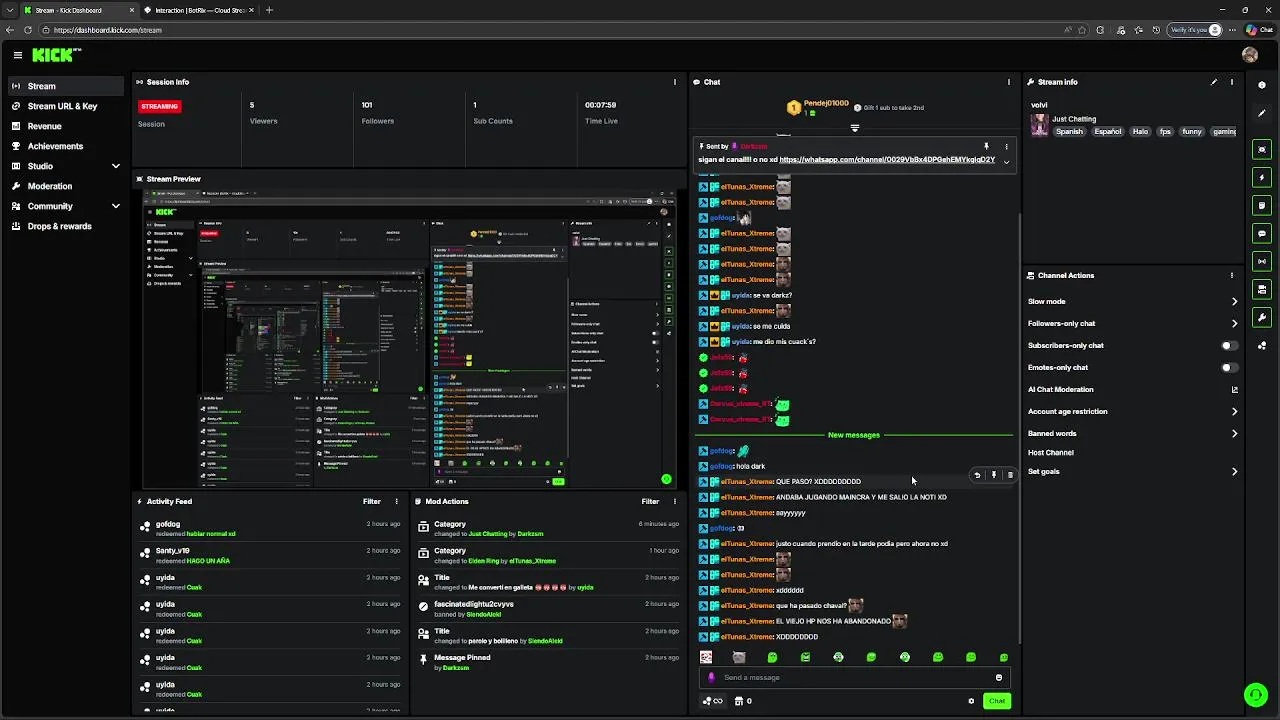Screen dimensions: 1280x720
Task: Open Activity Feed three-dot menu
Action: click(x=397, y=501)
